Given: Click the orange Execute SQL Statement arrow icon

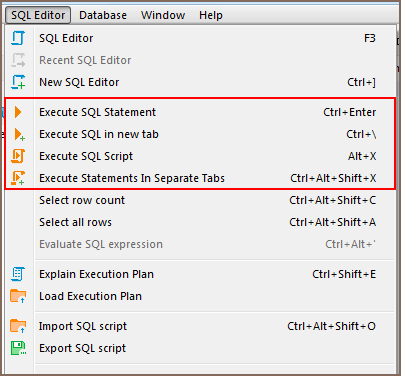Looking at the screenshot, I should (x=18, y=112).
